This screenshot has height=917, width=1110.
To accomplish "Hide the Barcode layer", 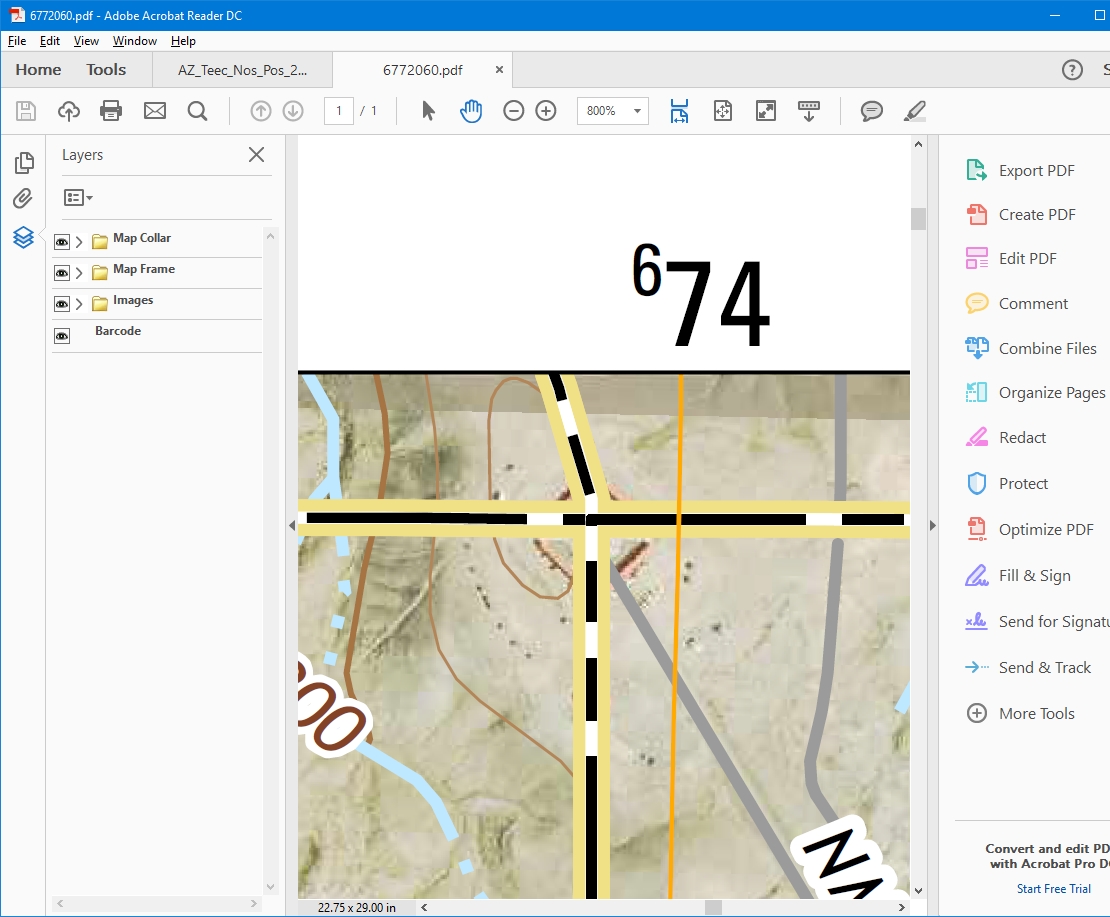I will click(62, 336).
